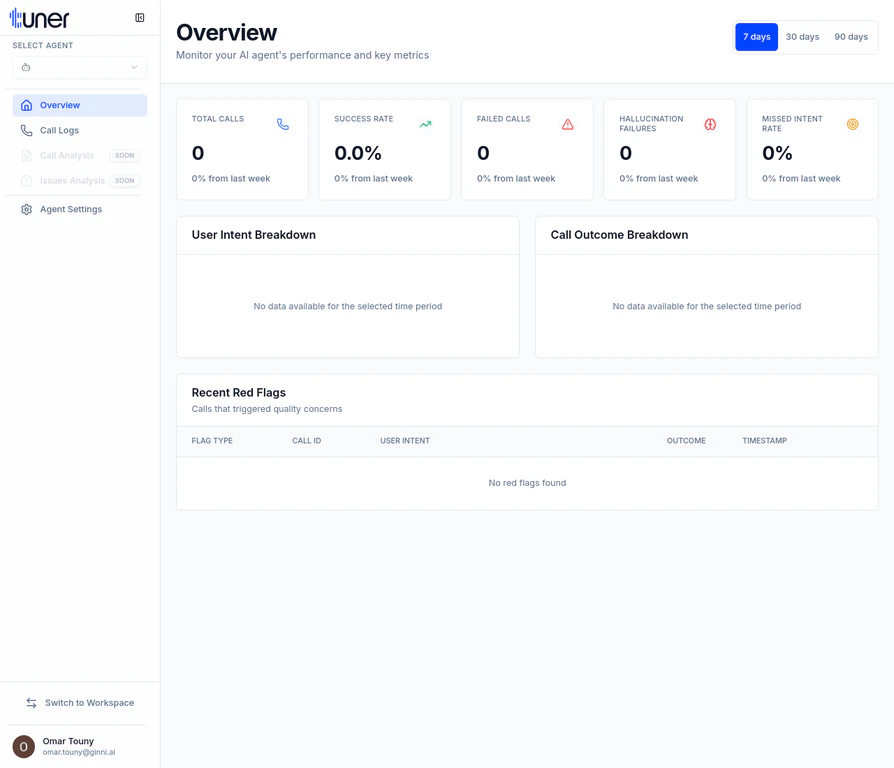This screenshot has height=768, width=894.
Task: Collapse the sidebar using the panel icon
Action: click(x=139, y=17)
